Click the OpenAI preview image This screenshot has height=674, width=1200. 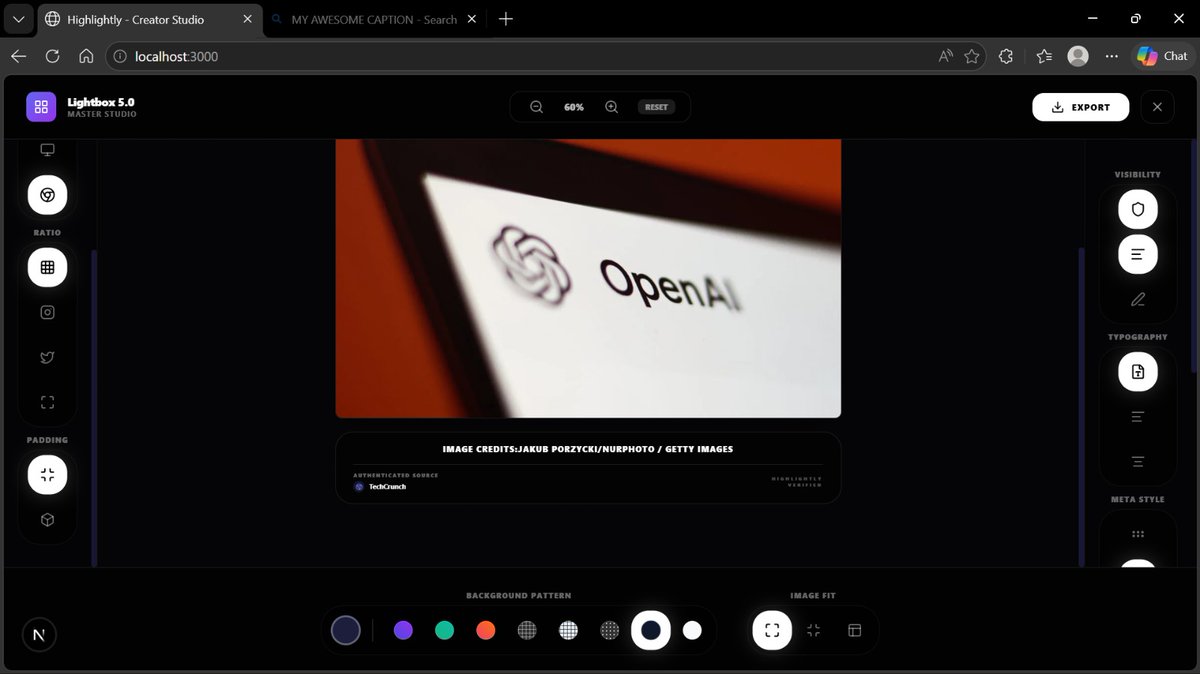tap(588, 278)
